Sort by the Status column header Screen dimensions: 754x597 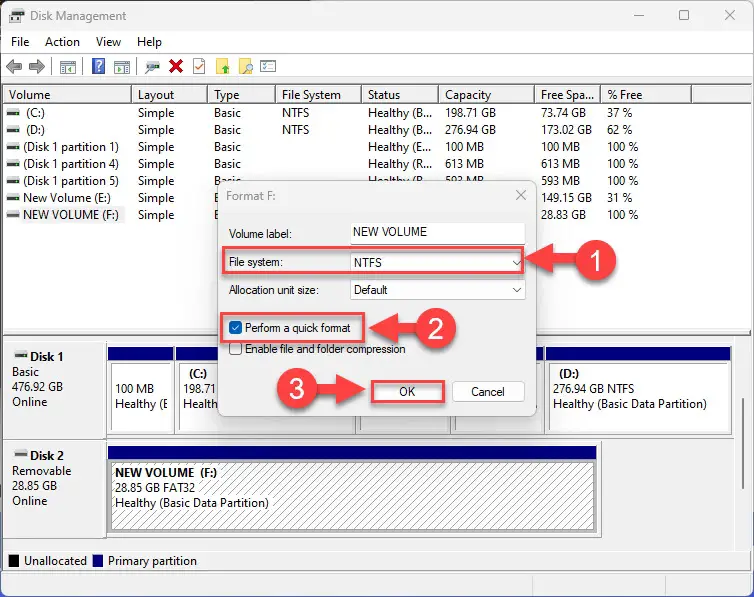click(400, 95)
